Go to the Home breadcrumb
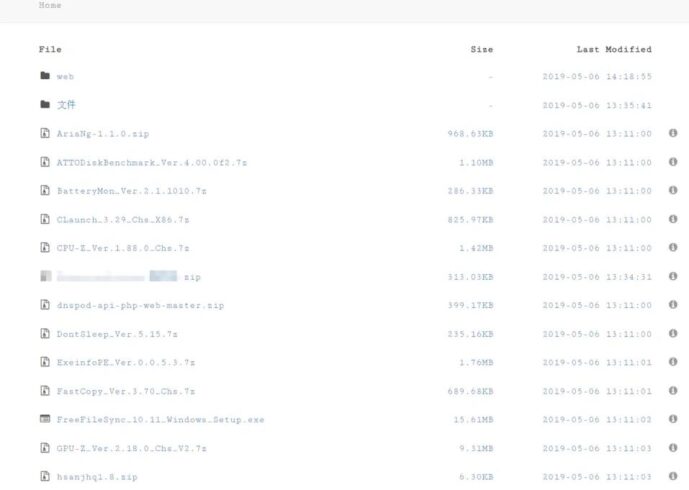The width and height of the screenshot is (689, 490). (x=50, y=6)
